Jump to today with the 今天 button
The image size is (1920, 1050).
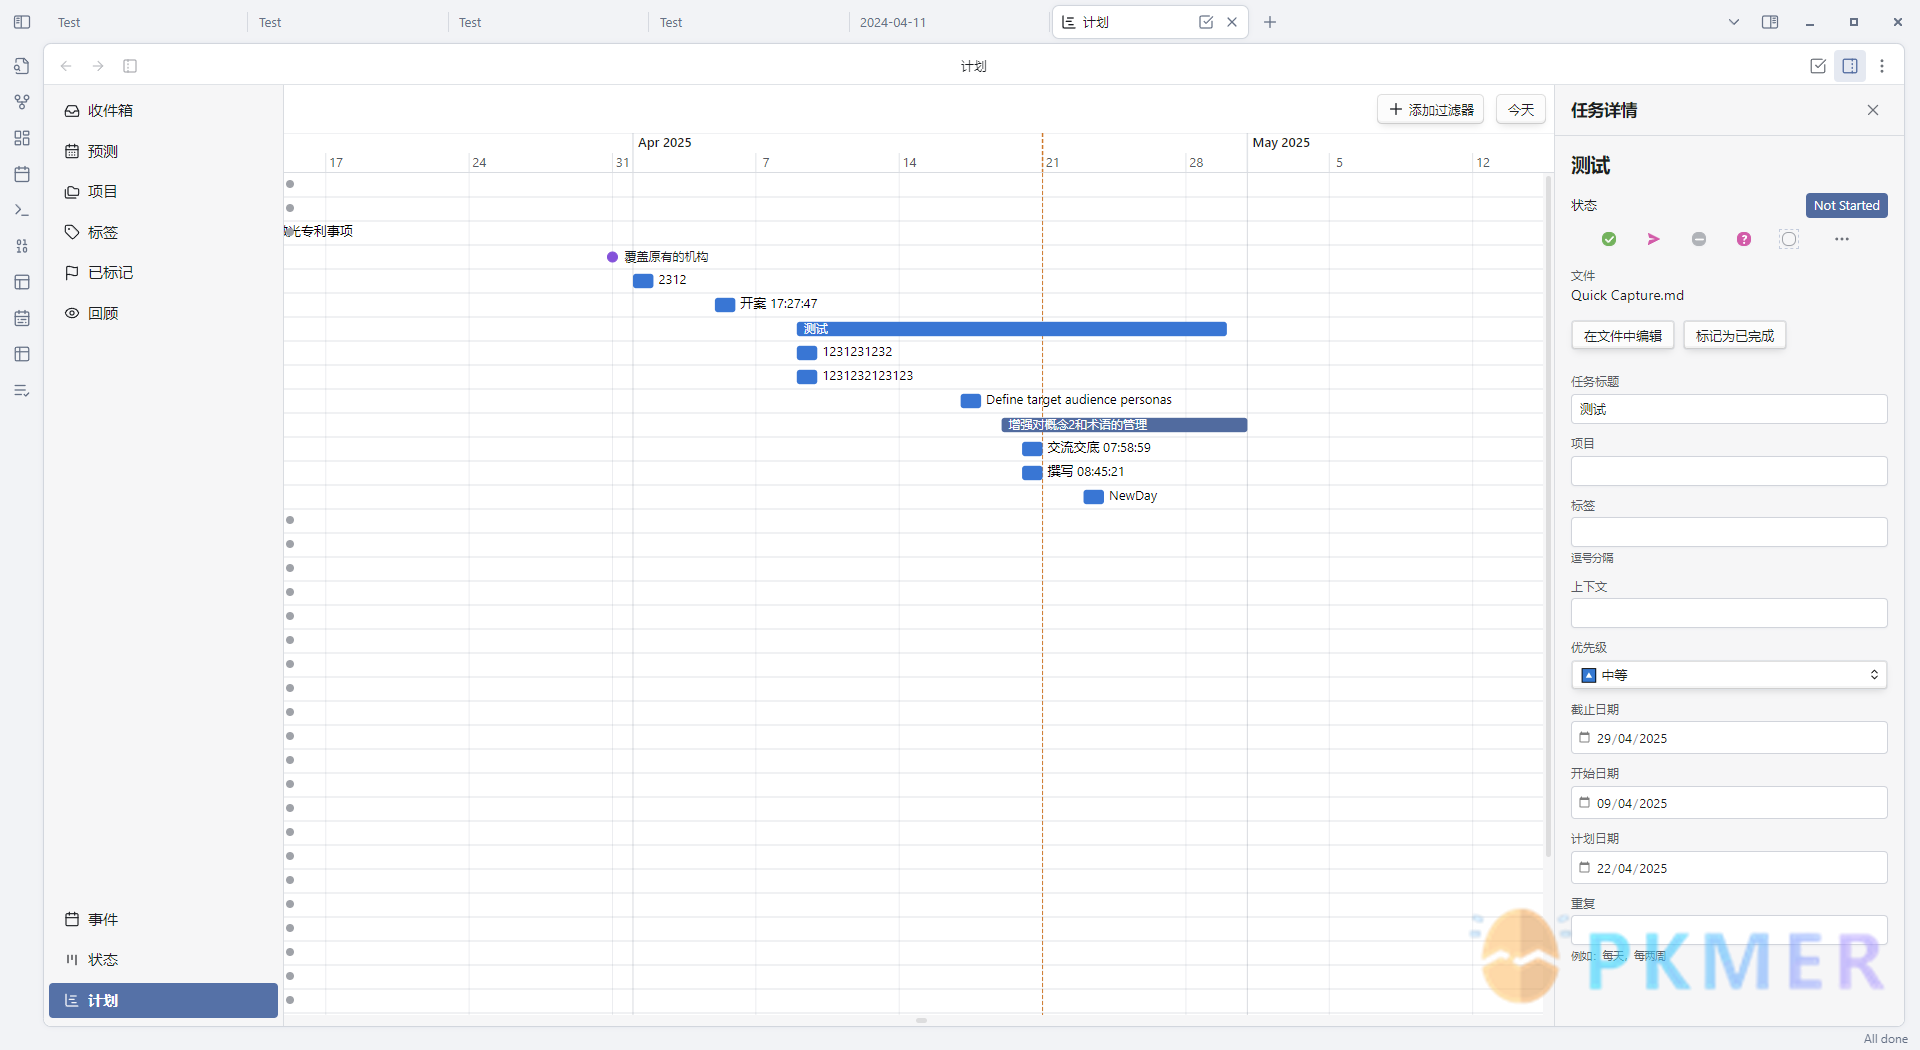tap(1521, 109)
